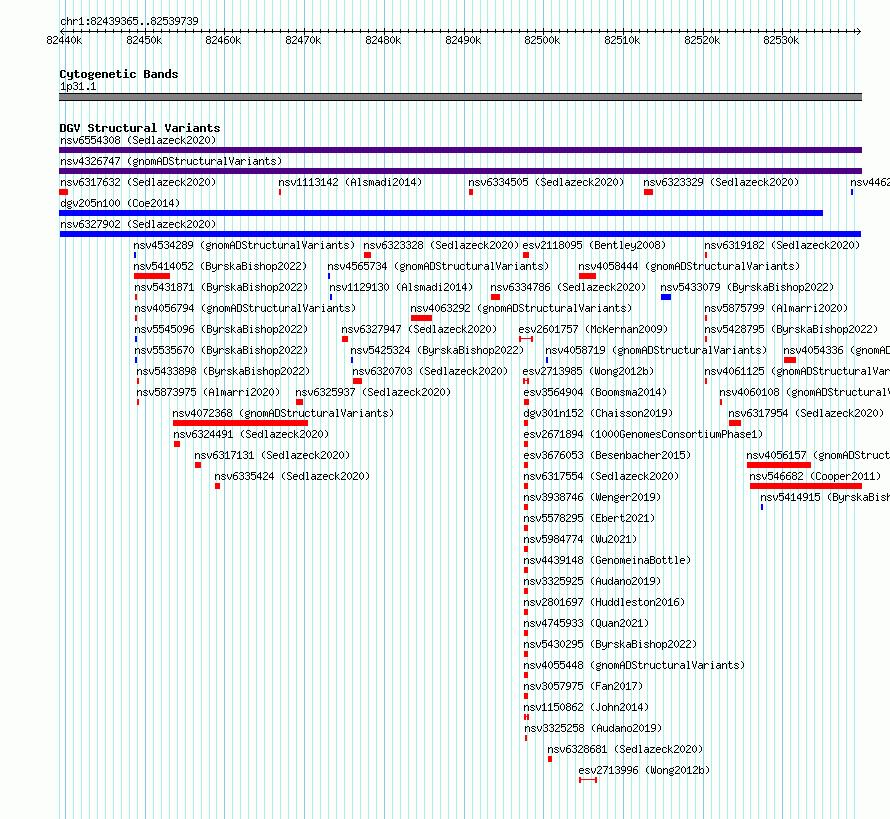Open the nsv6317954 (Sedlazeck2020) label

(x=806, y=413)
